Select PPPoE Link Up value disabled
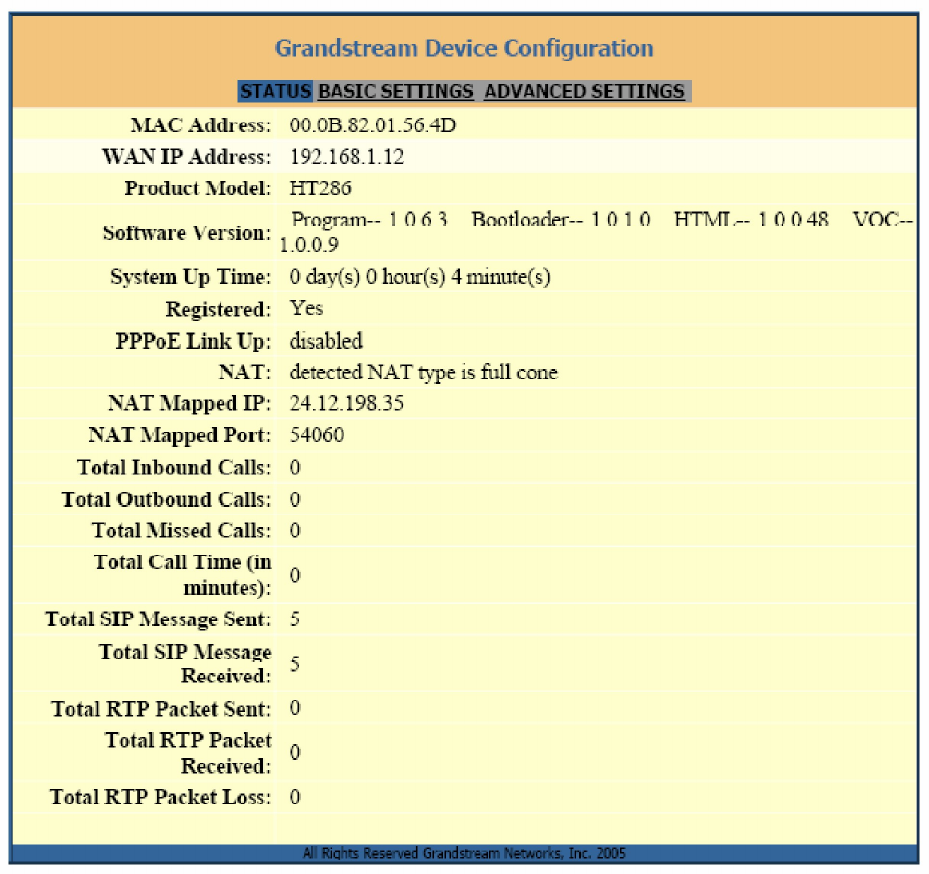This screenshot has width=929, height=874. tap(326, 341)
